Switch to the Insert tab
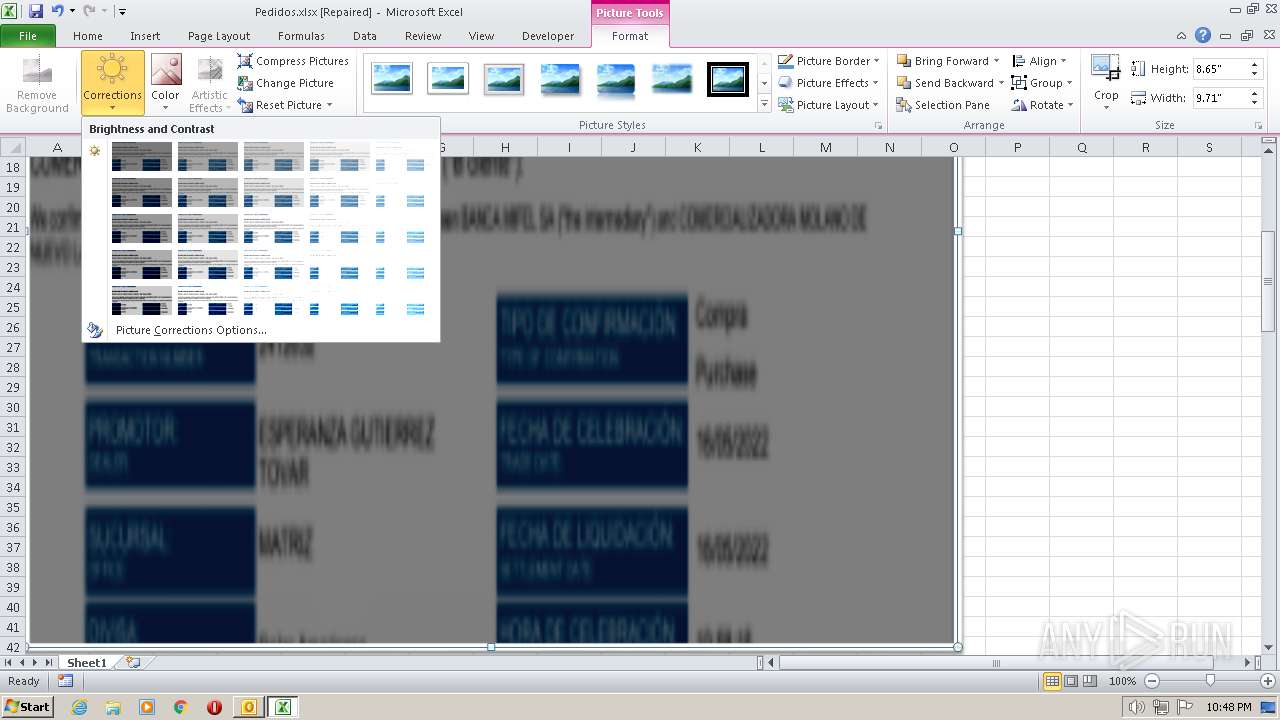Image resolution: width=1280 pixels, height=720 pixels. [145, 36]
